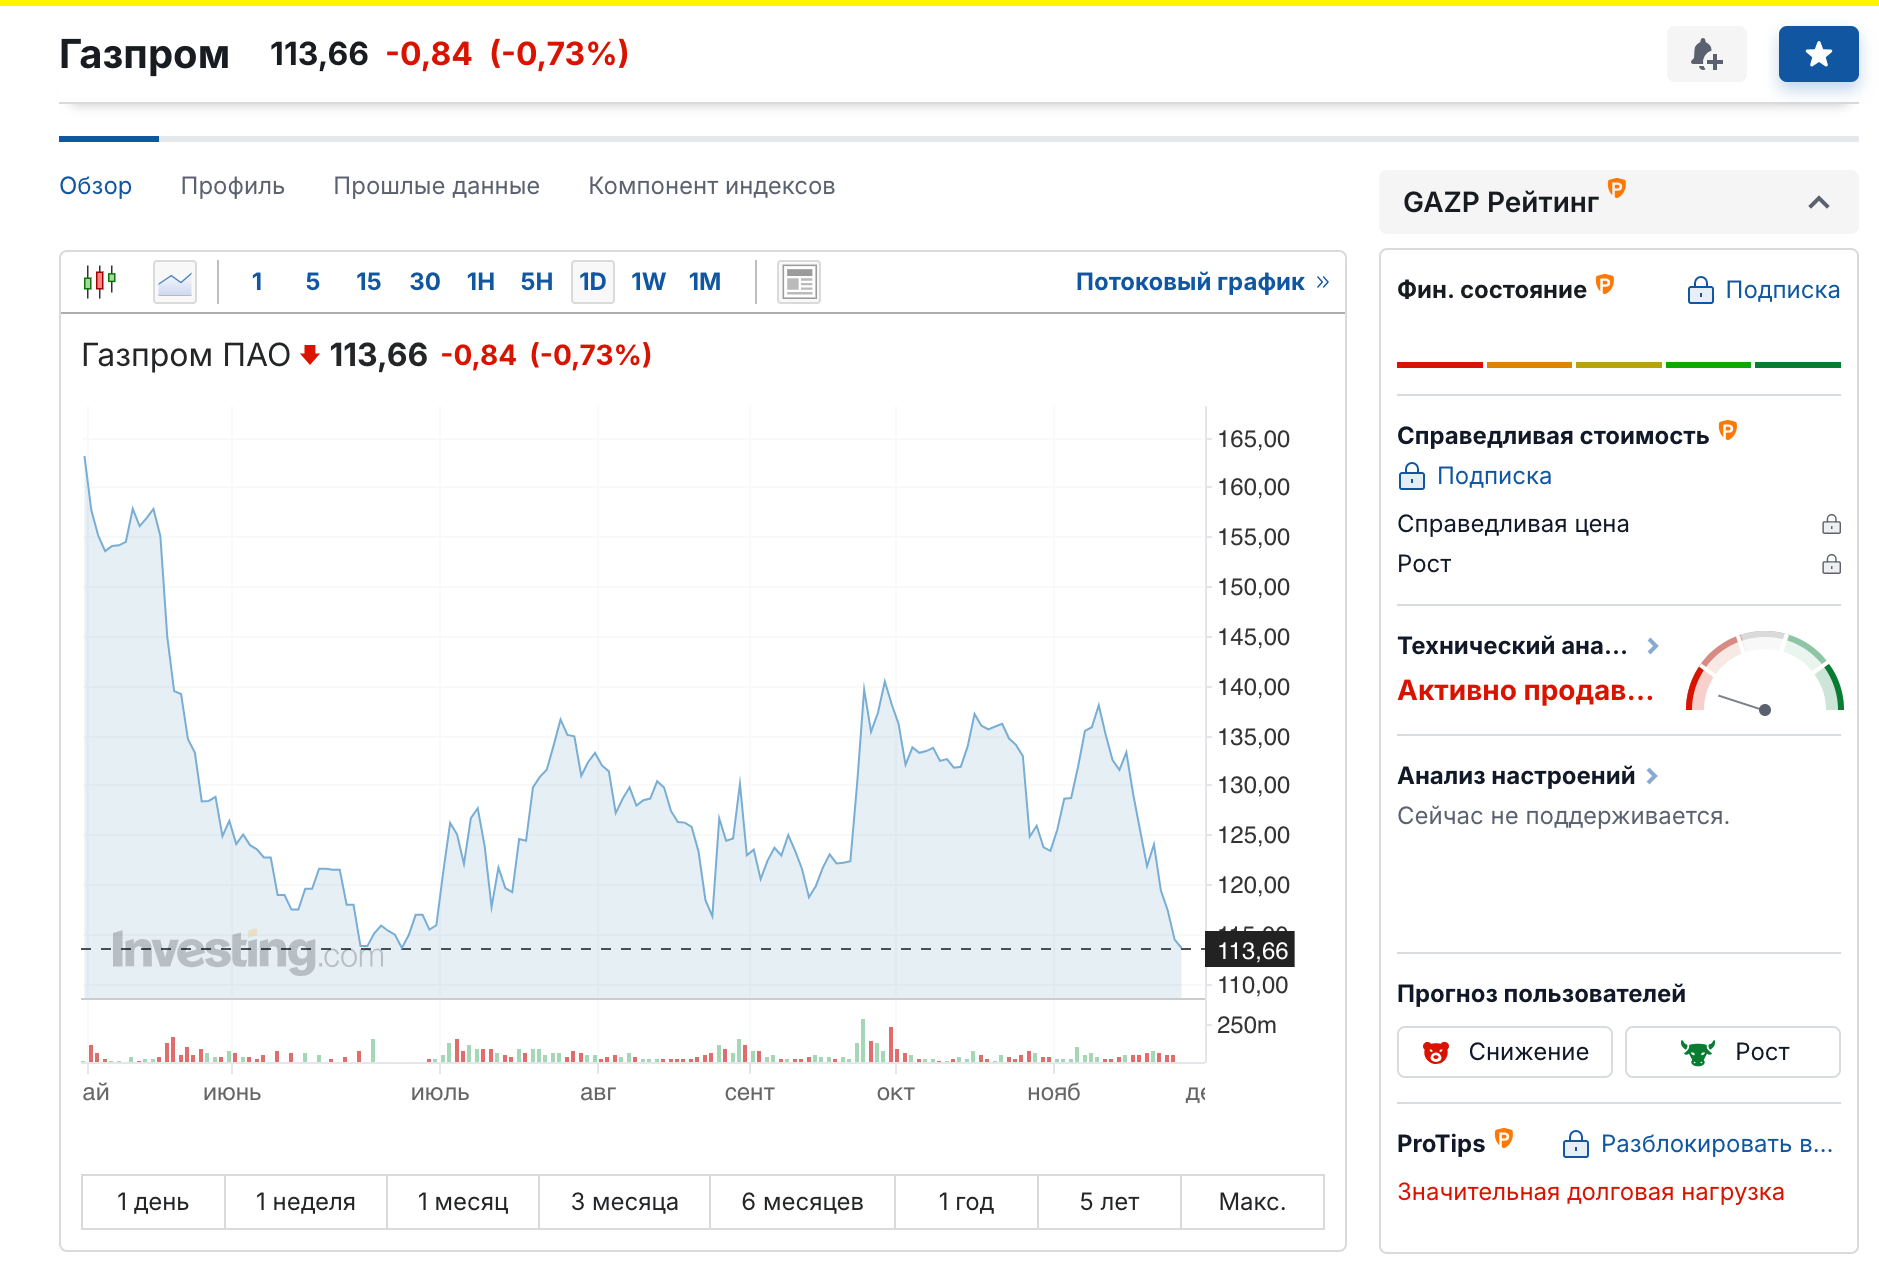Expand the Технический анализ section arrow
Image resolution: width=1879 pixels, height=1262 pixels.
pos(1653,646)
